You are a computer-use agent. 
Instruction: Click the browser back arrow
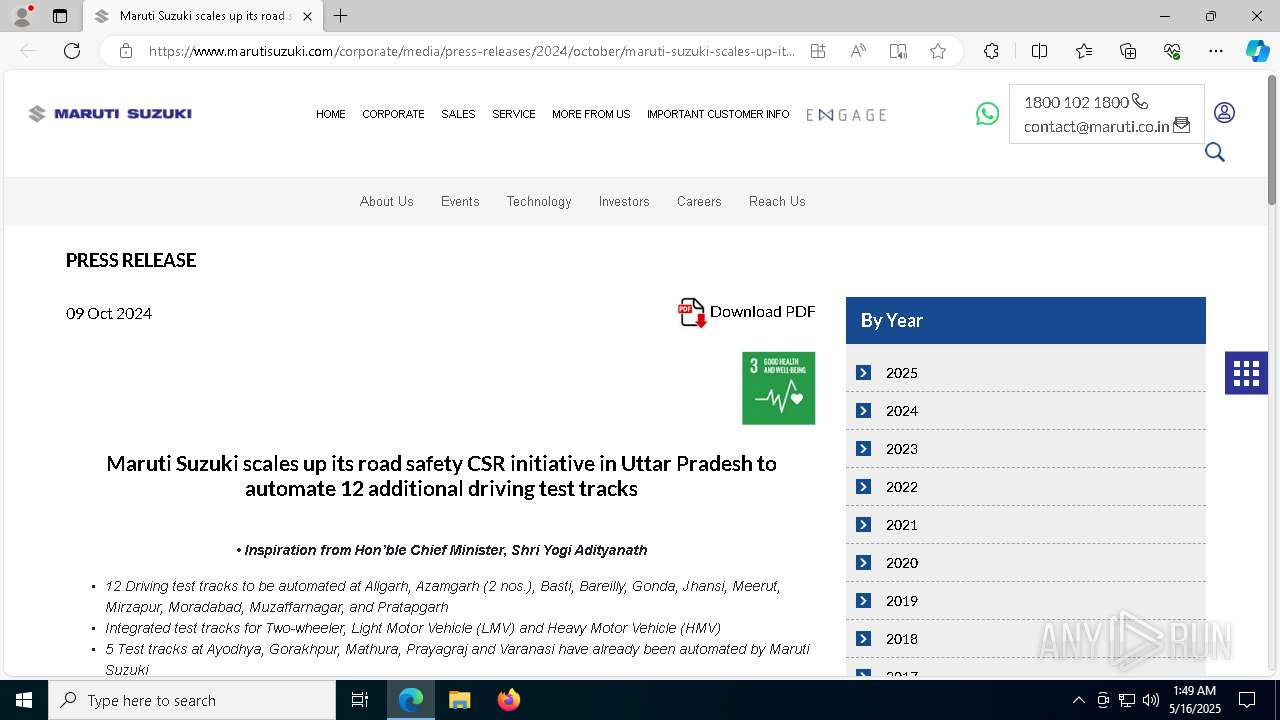[x=28, y=51]
